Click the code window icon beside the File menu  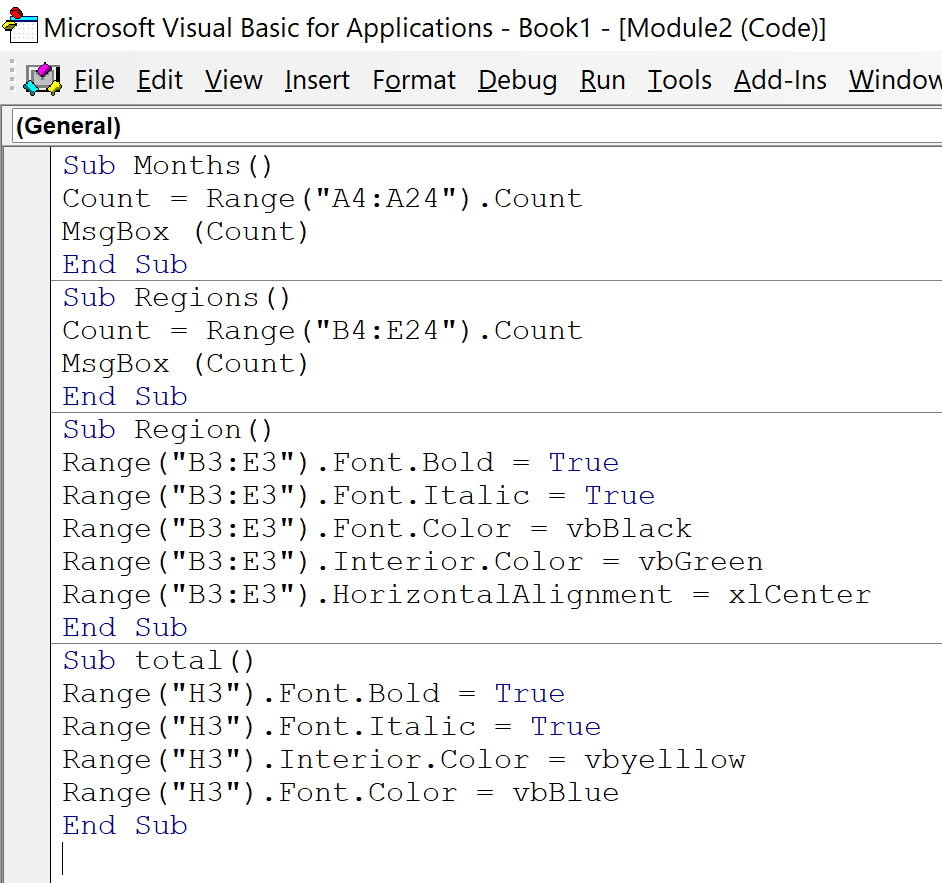pos(40,79)
